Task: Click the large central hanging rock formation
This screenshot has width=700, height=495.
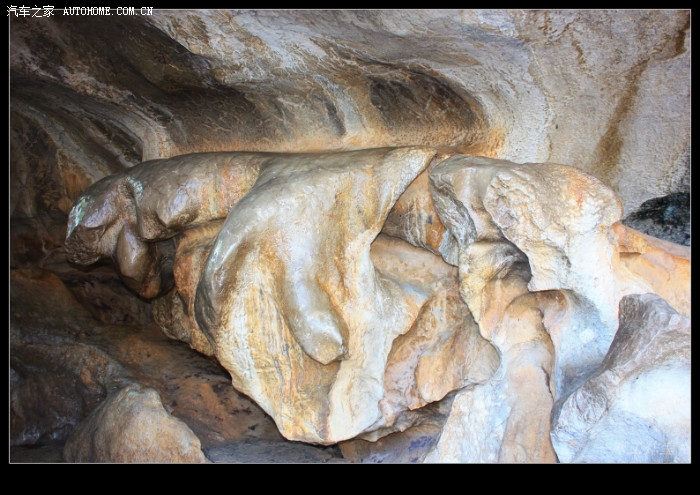Action: (x=300, y=290)
